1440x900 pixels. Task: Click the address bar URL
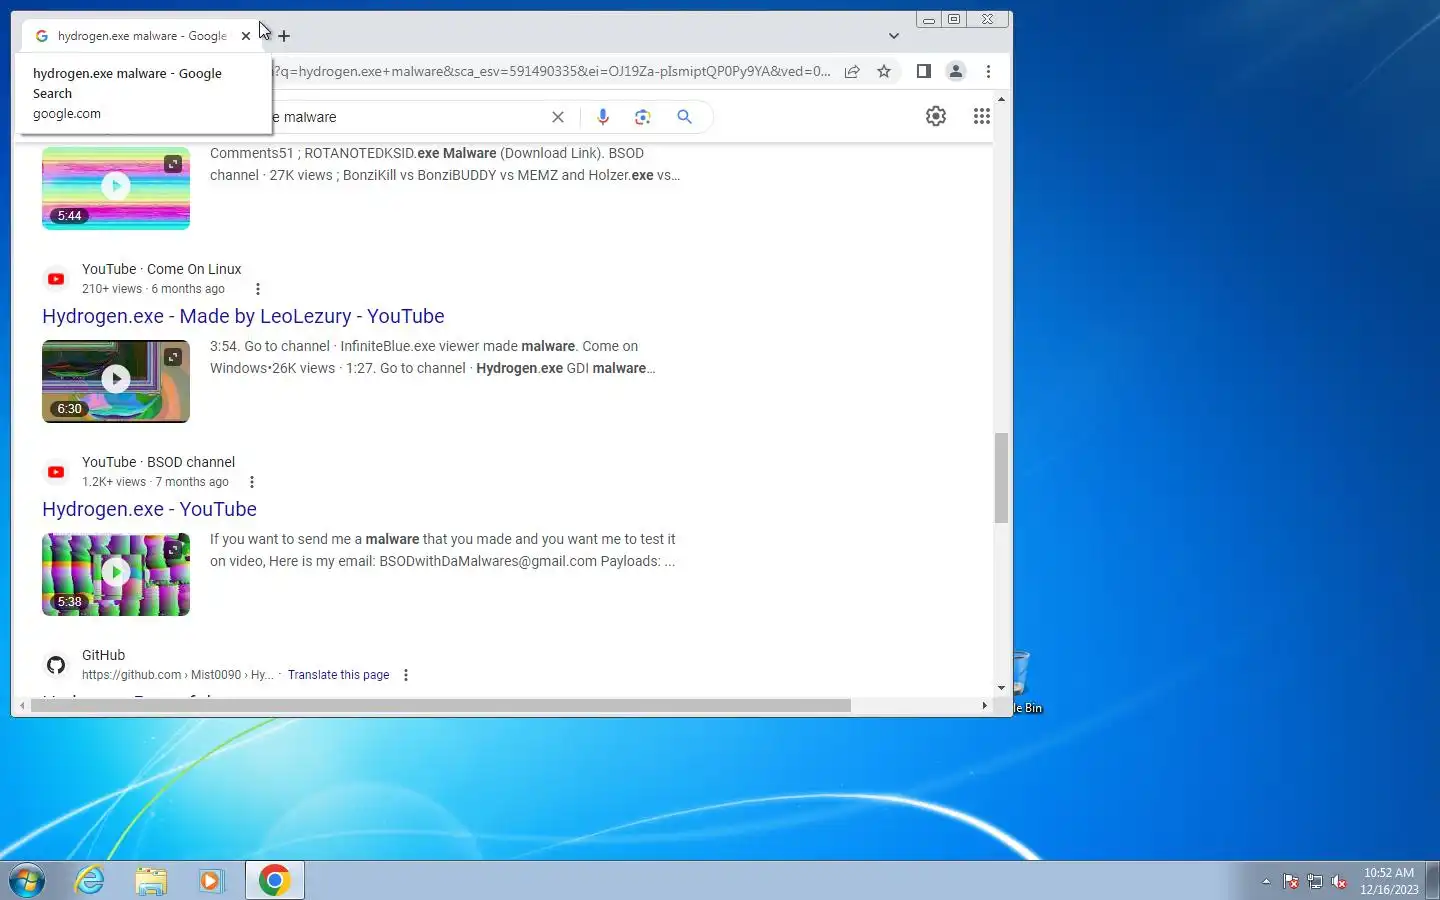pos(551,72)
